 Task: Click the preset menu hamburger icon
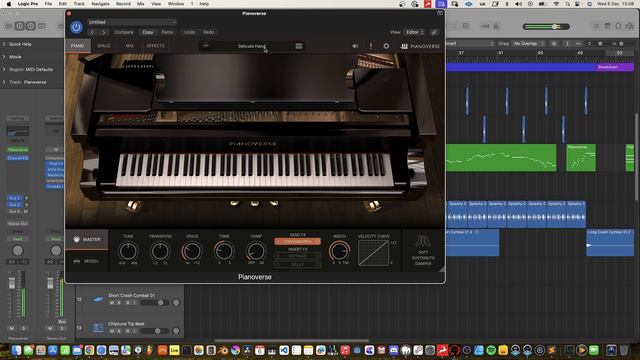point(299,46)
